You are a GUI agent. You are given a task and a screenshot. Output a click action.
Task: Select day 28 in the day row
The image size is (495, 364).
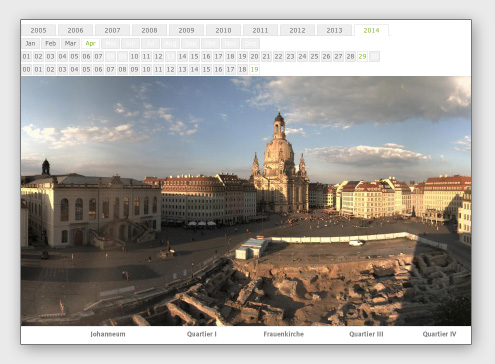pyautogui.click(x=350, y=56)
